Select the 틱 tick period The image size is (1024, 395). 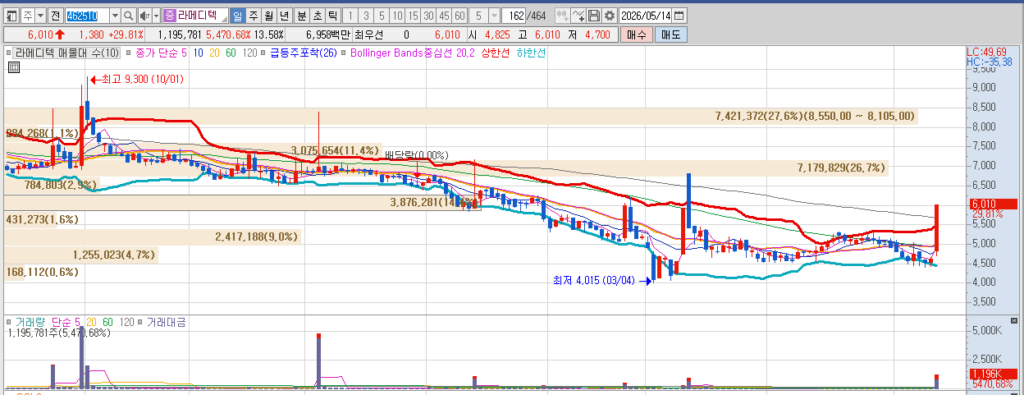332,16
